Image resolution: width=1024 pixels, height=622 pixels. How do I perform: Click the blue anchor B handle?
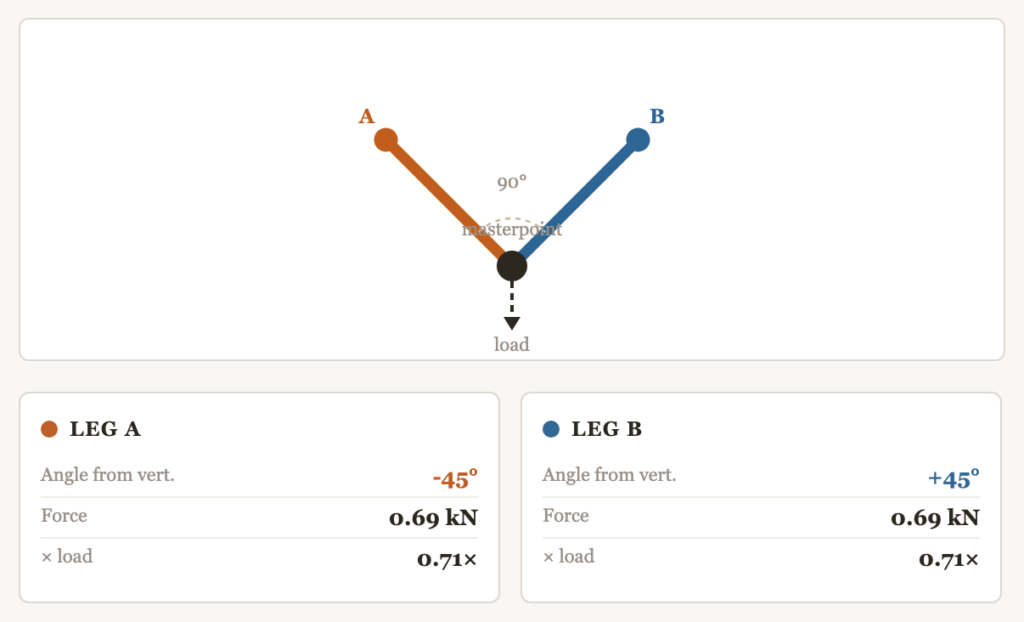[x=637, y=140]
